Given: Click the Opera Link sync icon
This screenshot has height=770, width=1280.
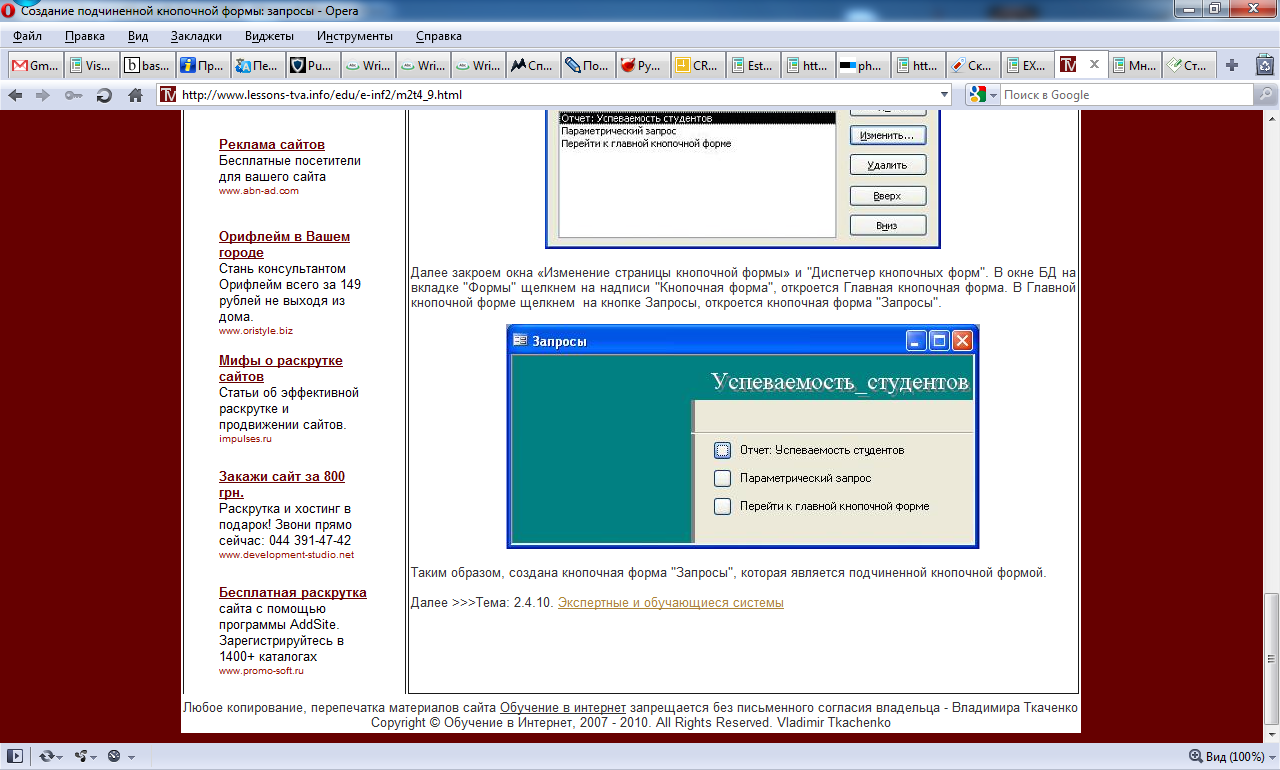Looking at the screenshot, I should [x=46, y=756].
